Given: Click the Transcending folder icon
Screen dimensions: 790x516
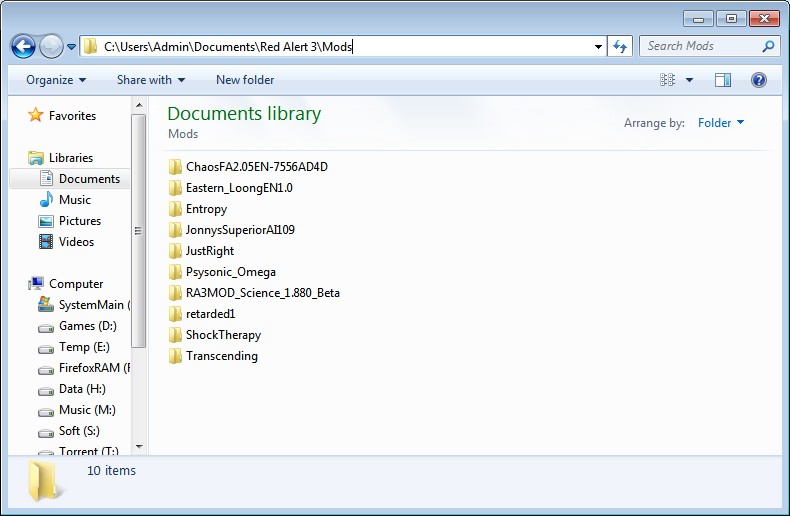Looking at the screenshot, I should pyautogui.click(x=175, y=356).
